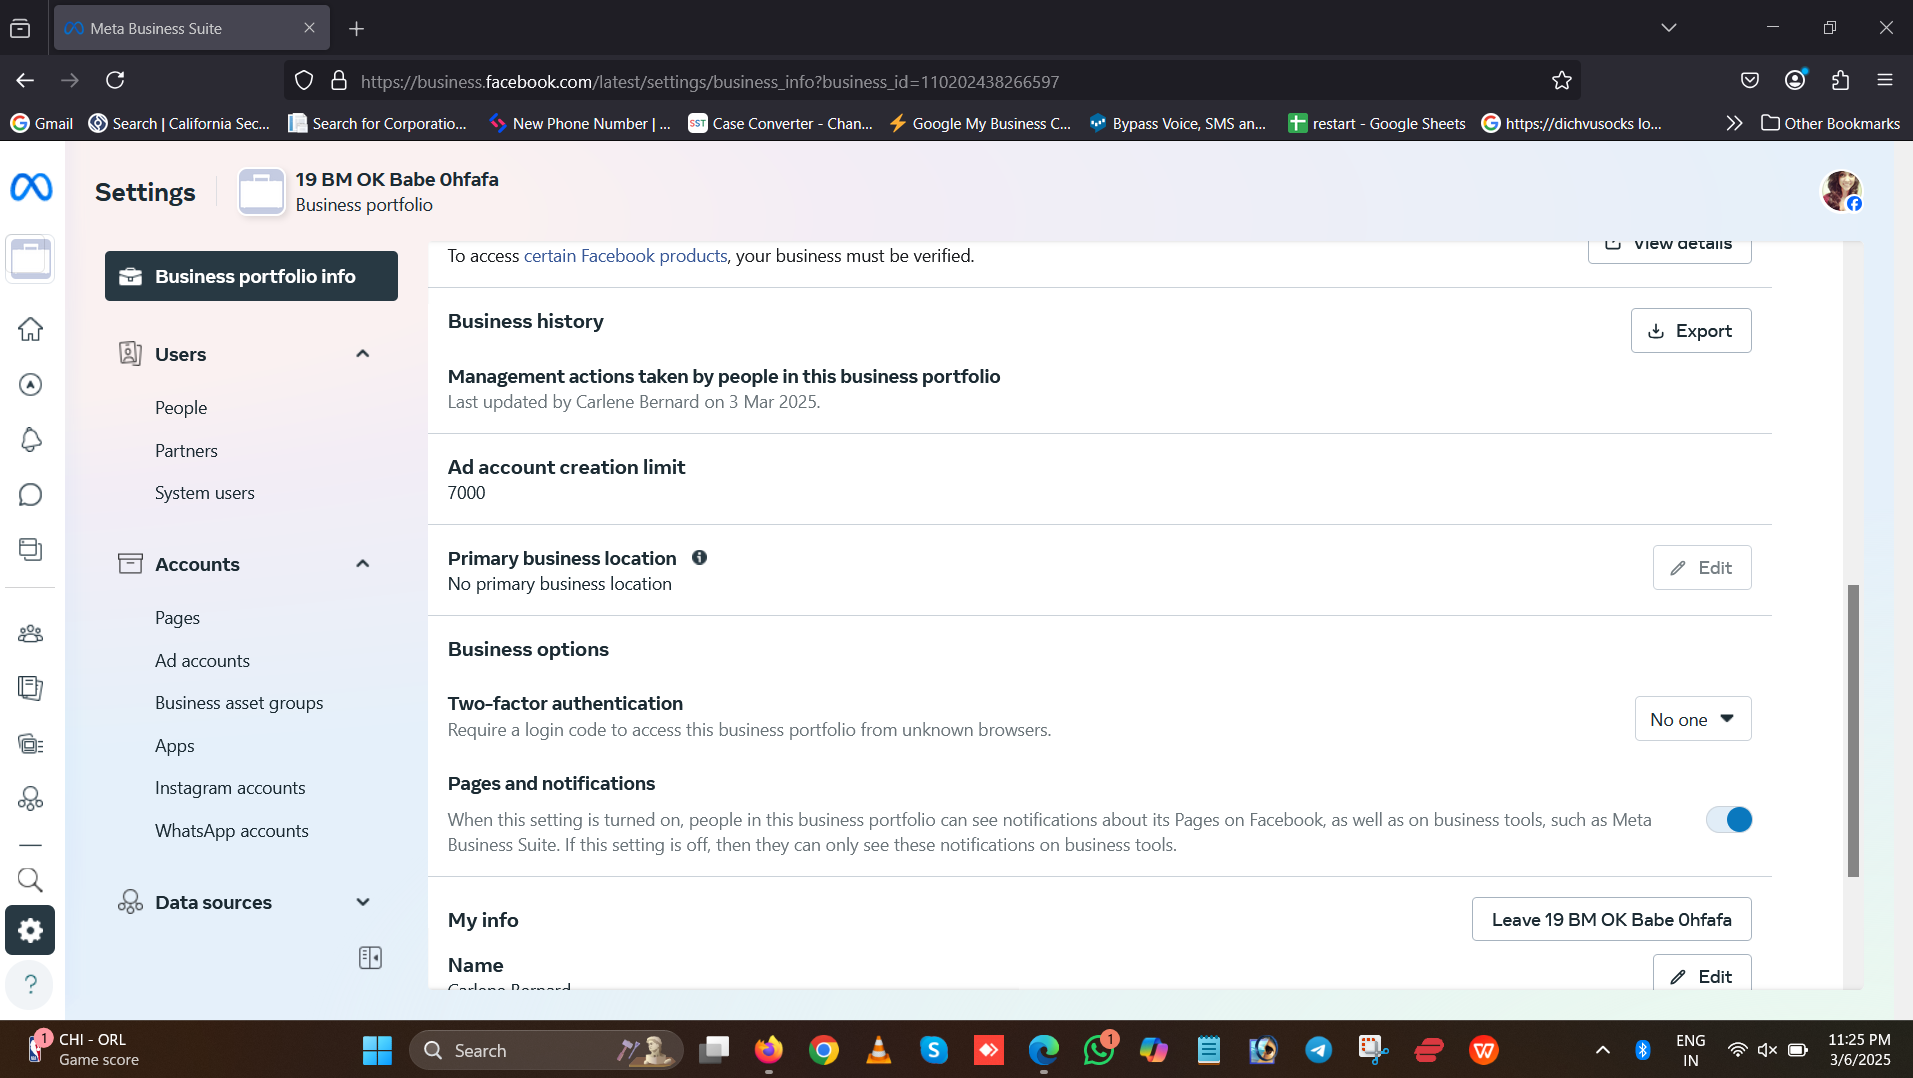Open Instagram accounts settings
Screen dimensions: 1913x1078
(x=230, y=788)
